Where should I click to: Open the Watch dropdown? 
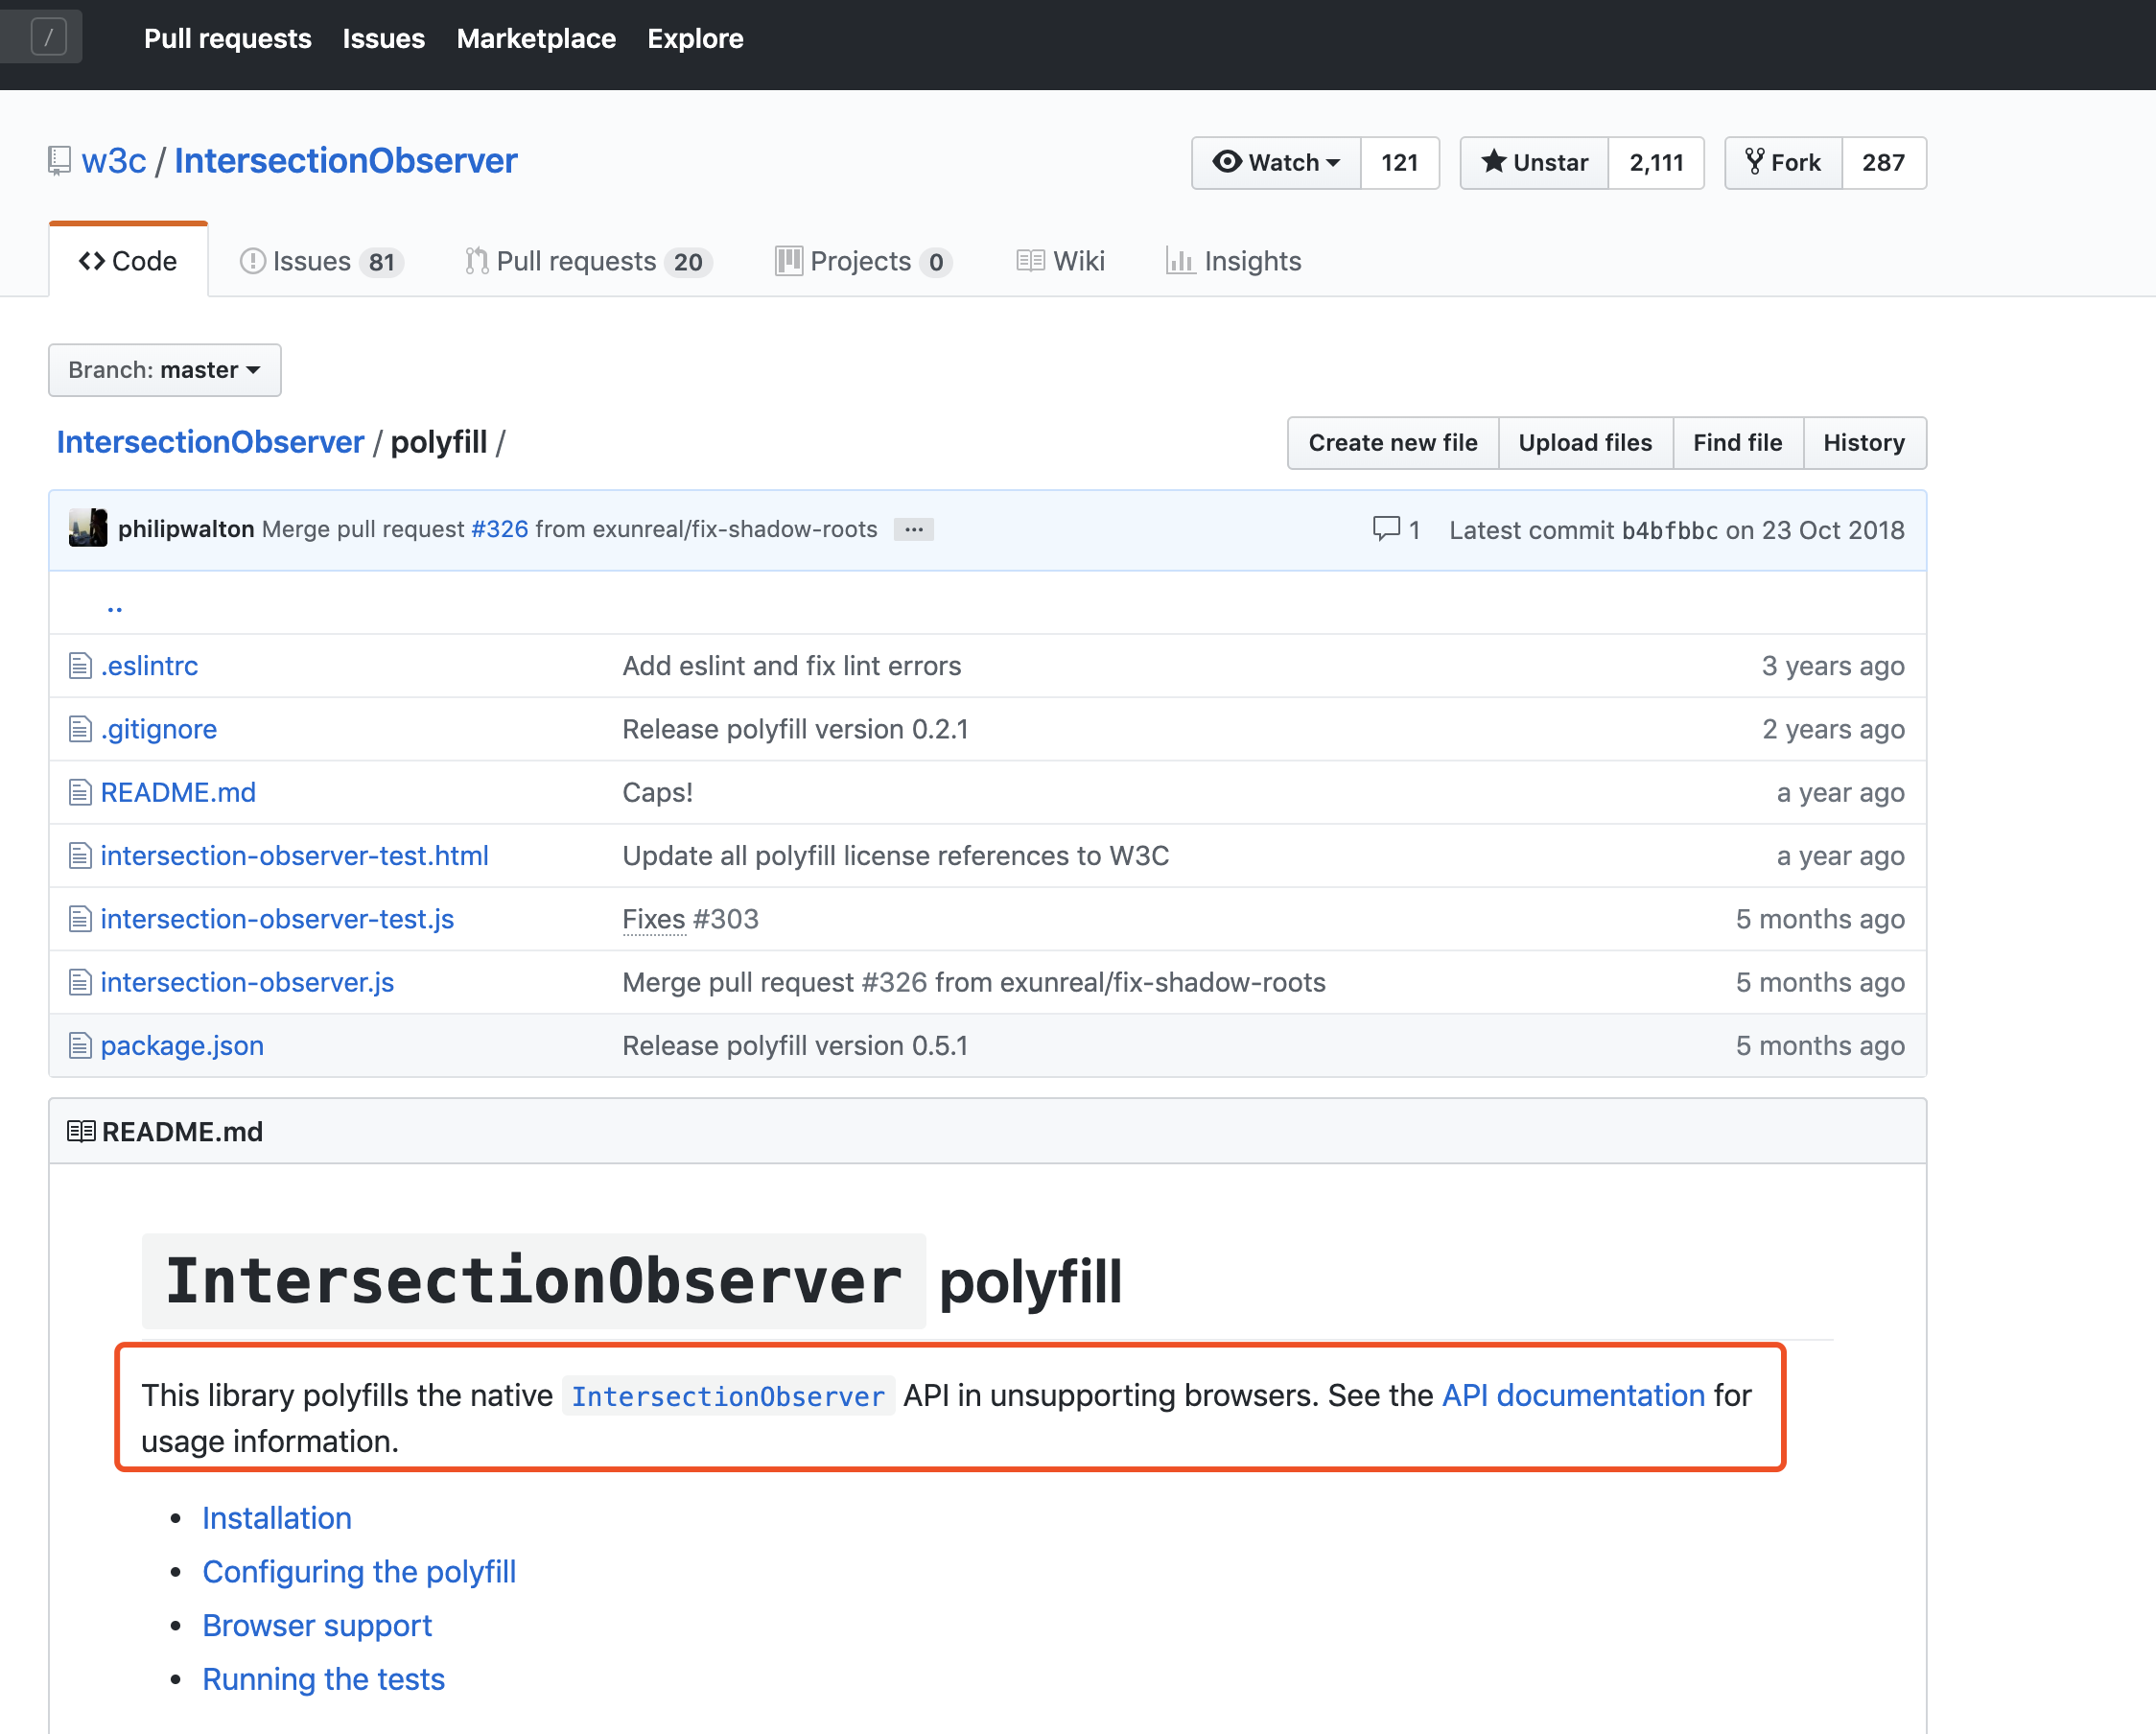point(1276,163)
